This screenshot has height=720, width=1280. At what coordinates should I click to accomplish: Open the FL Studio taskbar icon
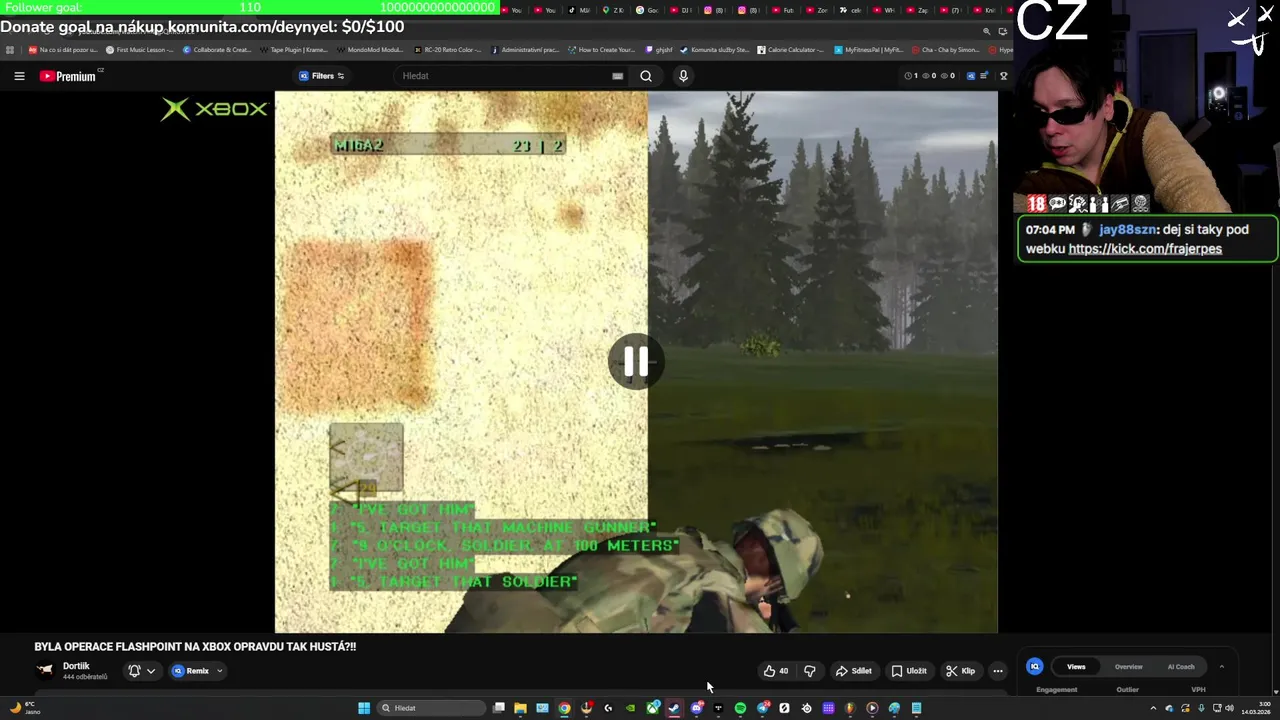(x=850, y=708)
